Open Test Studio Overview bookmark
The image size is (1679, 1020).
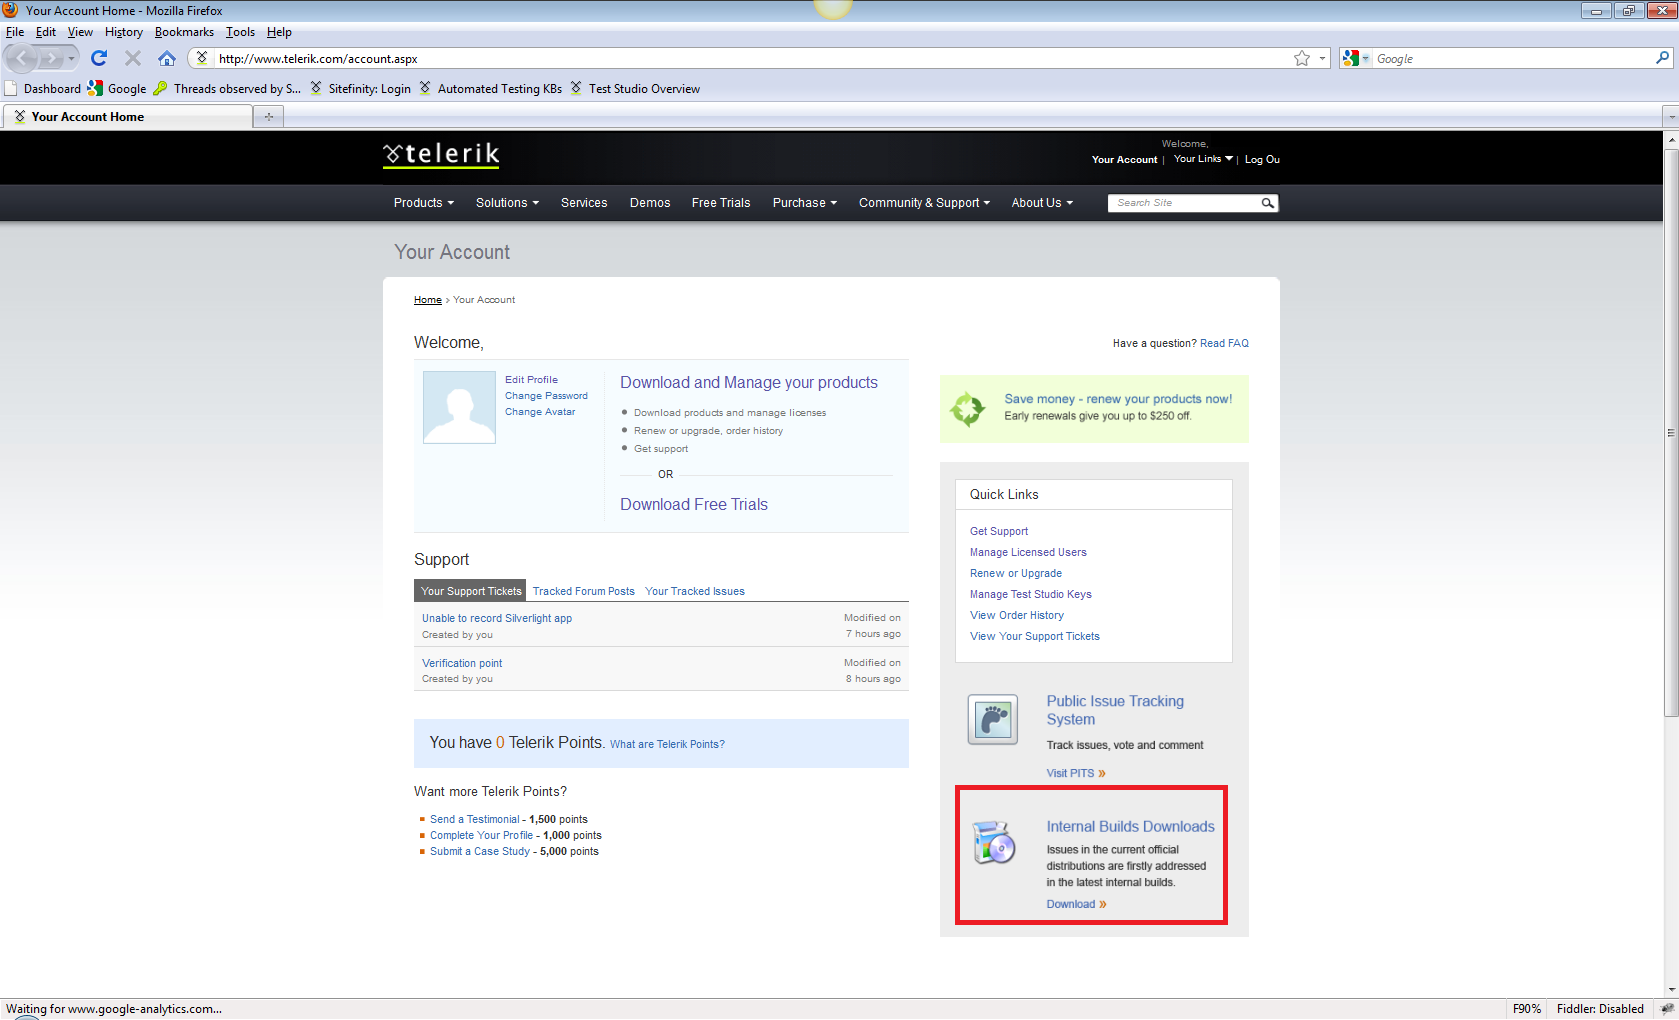[635, 88]
